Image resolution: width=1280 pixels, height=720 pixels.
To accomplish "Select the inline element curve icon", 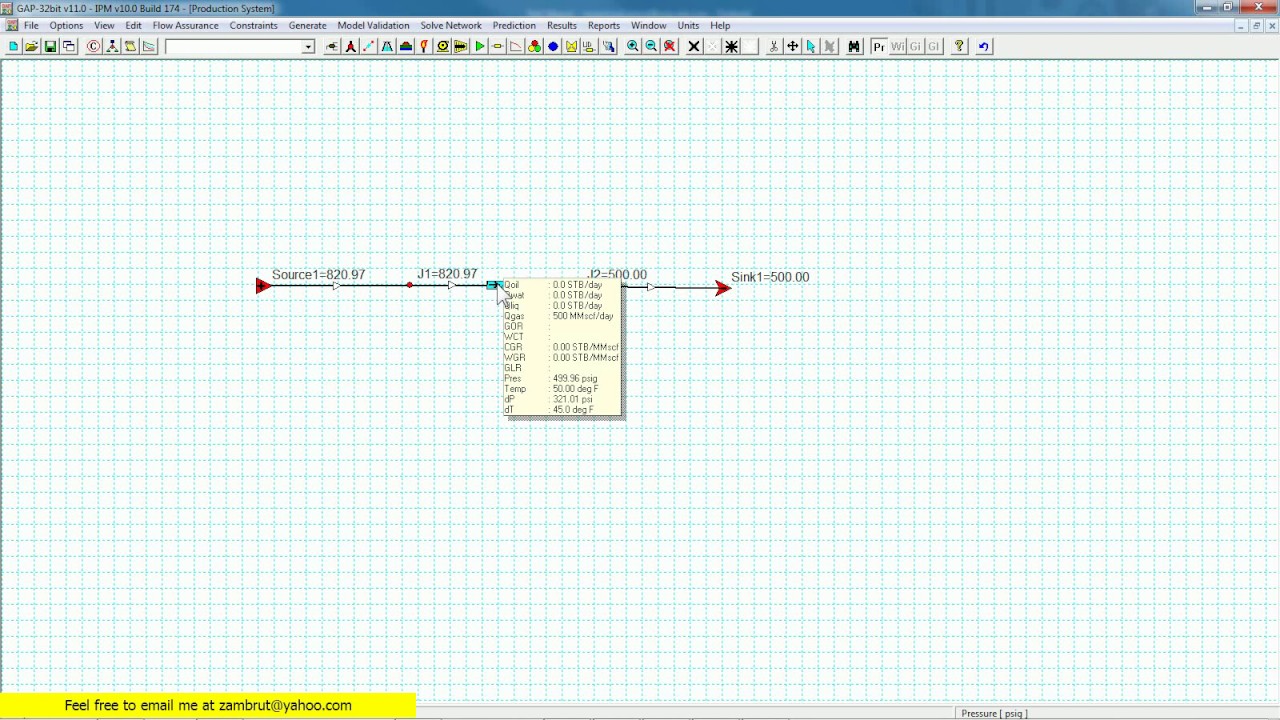I will tap(517, 46).
